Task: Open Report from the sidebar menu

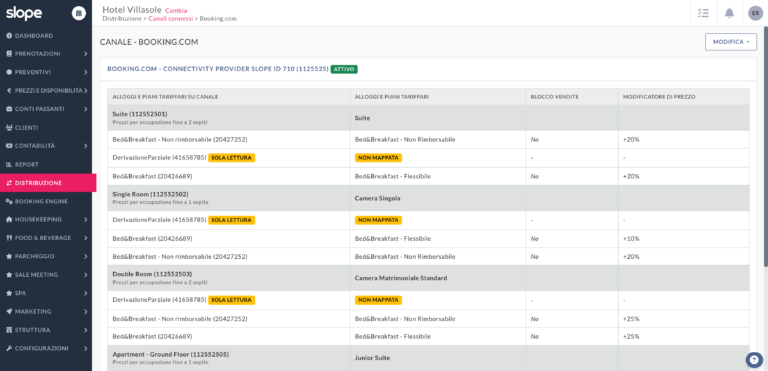Action: click(46, 165)
